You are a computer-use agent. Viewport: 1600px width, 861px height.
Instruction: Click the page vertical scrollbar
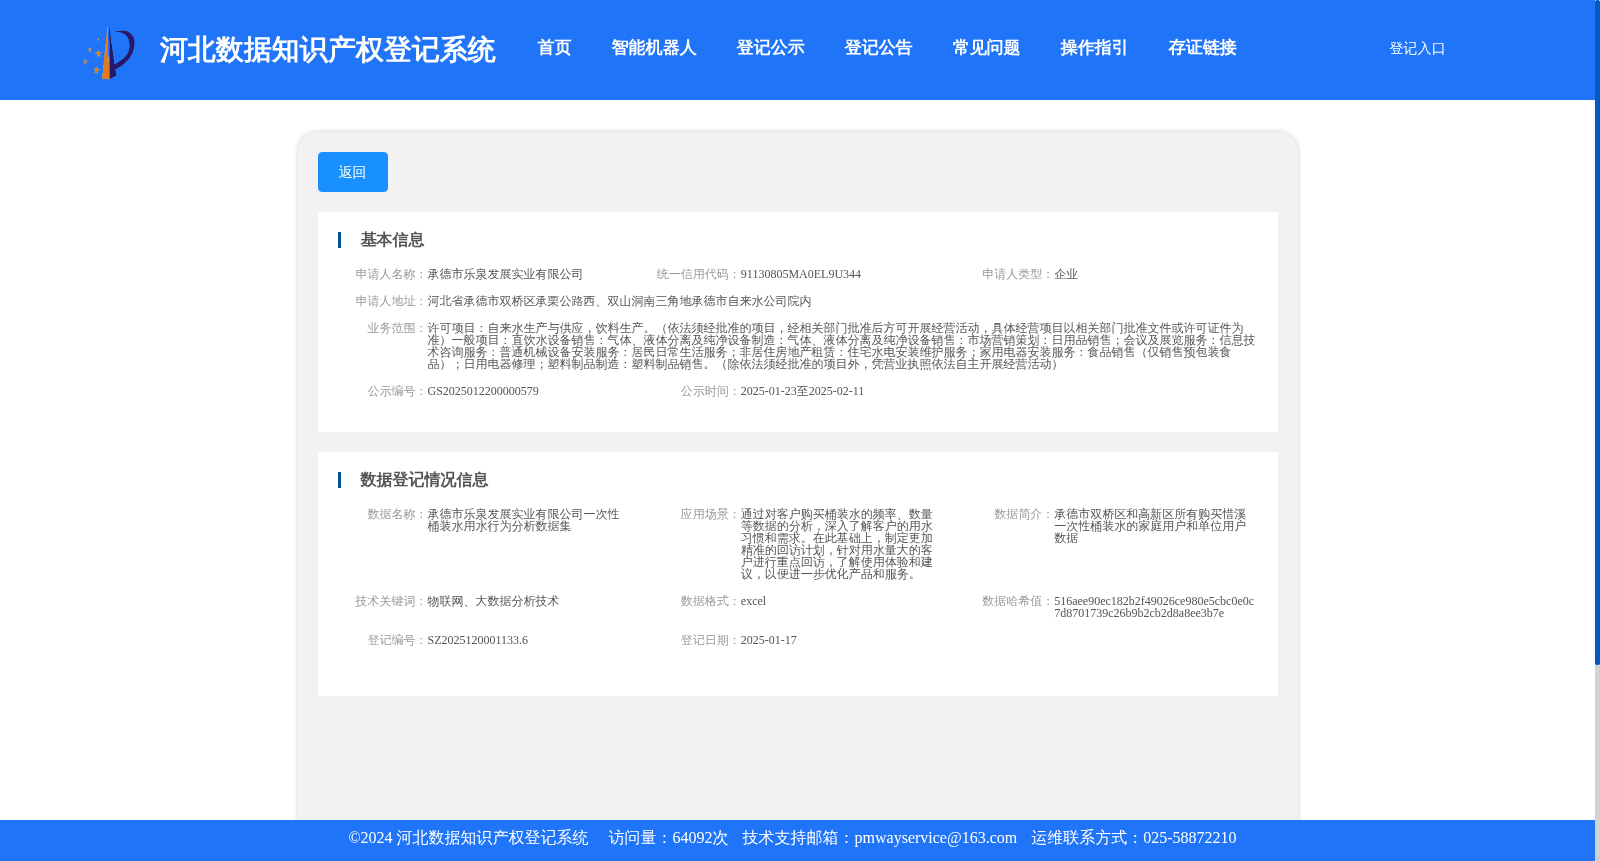click(1597, 332)
